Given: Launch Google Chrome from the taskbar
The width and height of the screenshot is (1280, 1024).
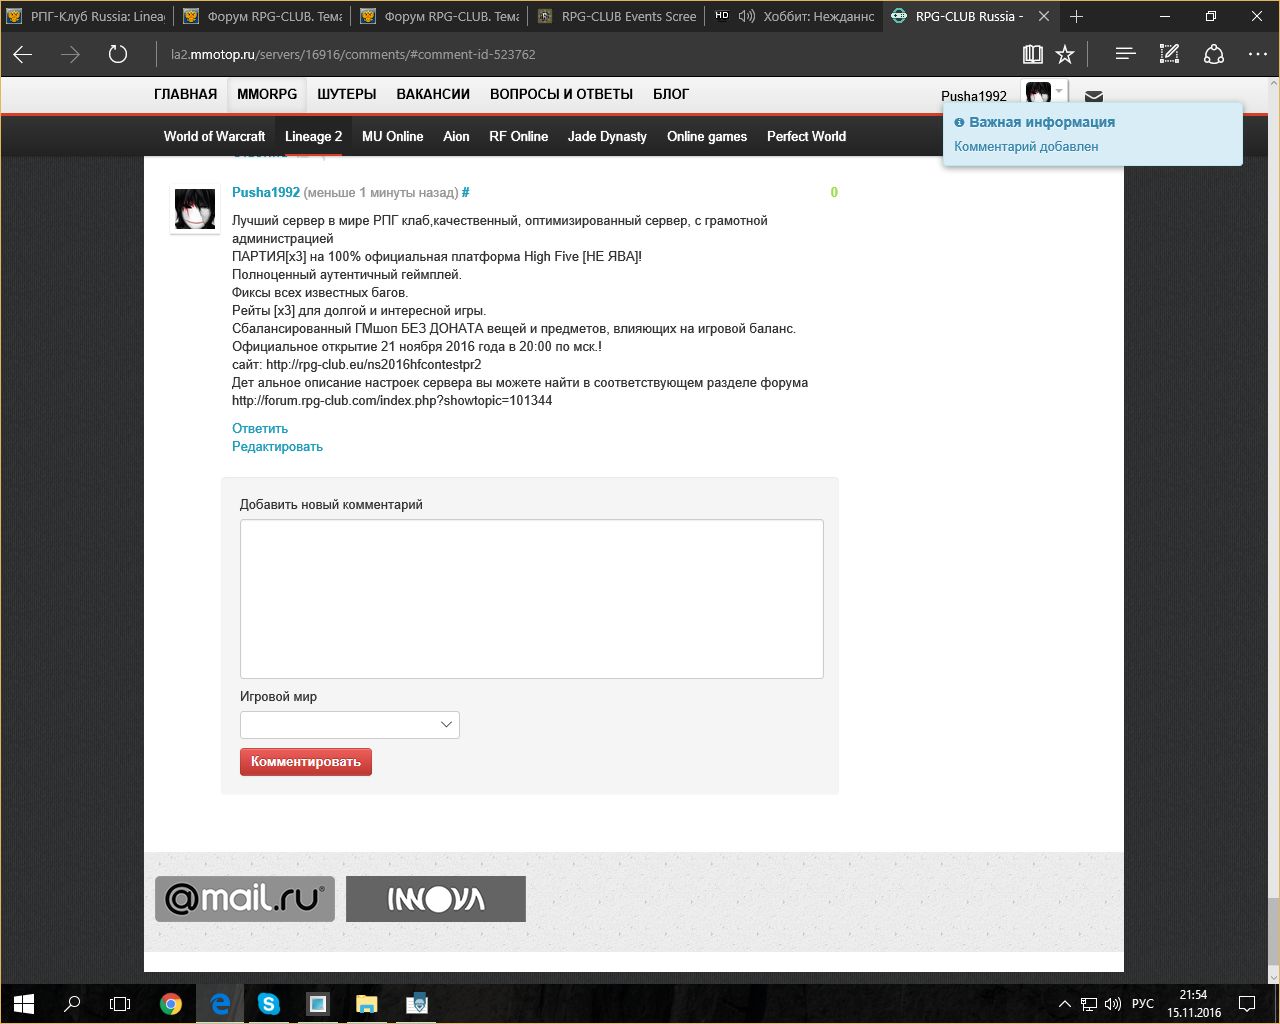Looking at the screenshot, I should [x=171, y=1003].
